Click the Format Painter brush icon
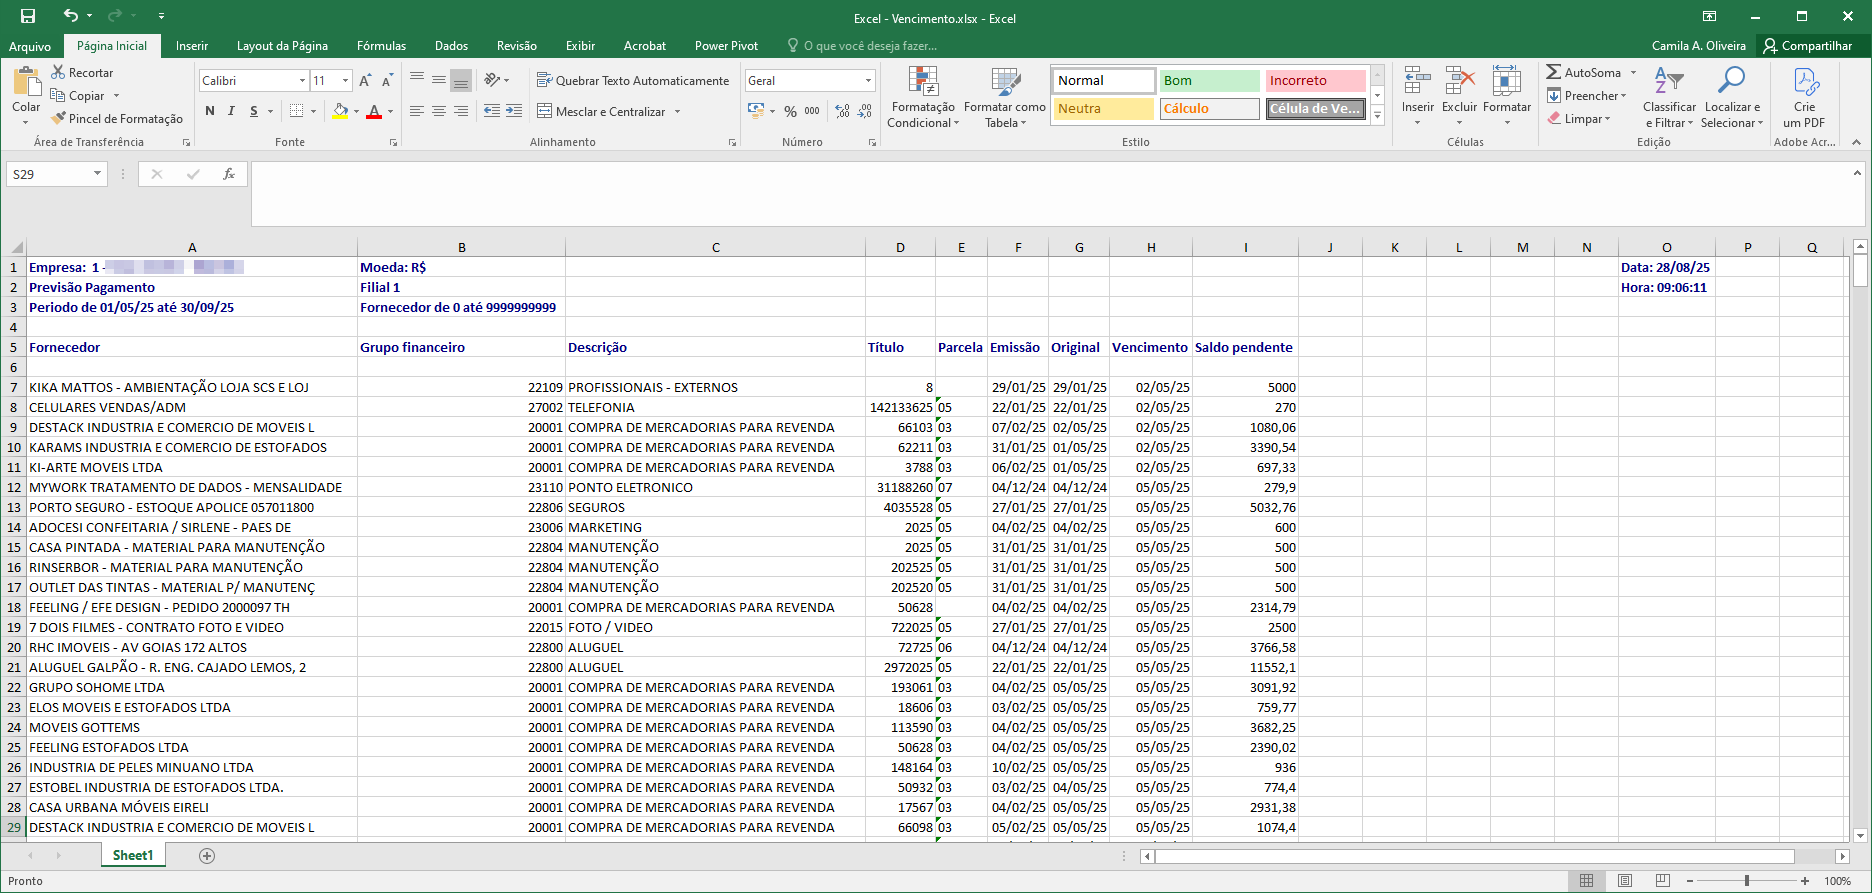 tap(59, 119)
